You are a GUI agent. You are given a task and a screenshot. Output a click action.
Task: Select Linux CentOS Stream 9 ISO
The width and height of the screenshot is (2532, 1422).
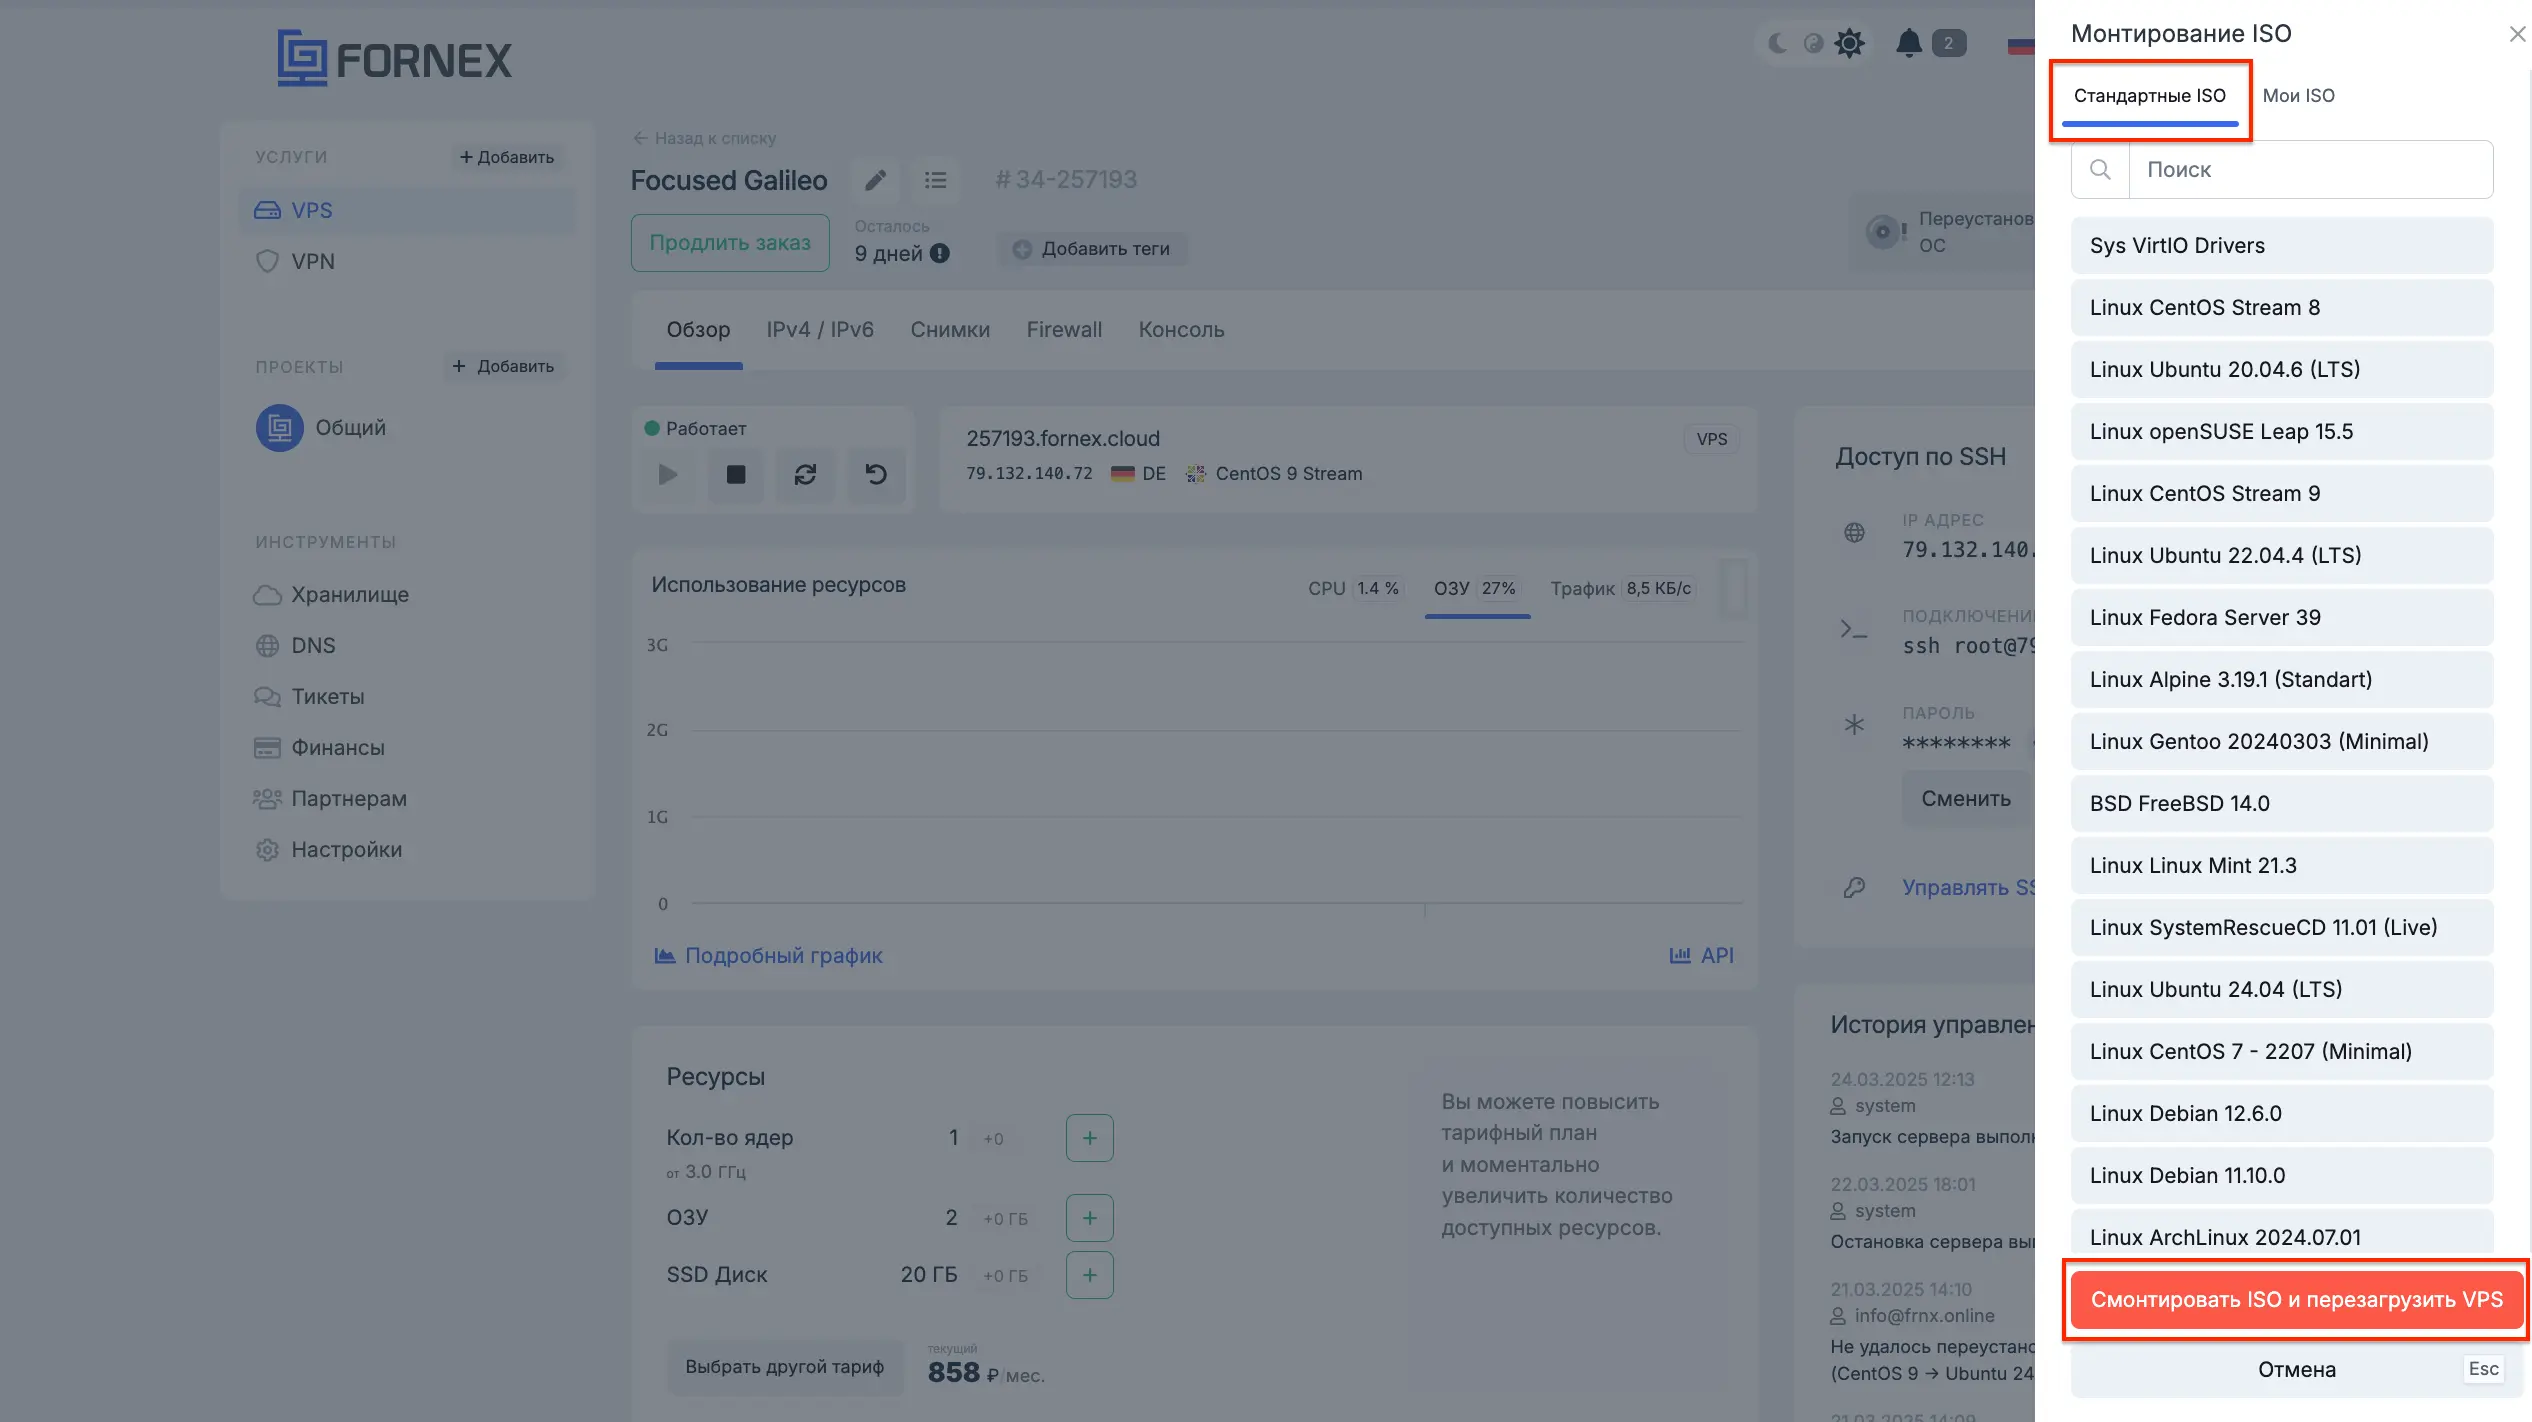[2282, 494]
